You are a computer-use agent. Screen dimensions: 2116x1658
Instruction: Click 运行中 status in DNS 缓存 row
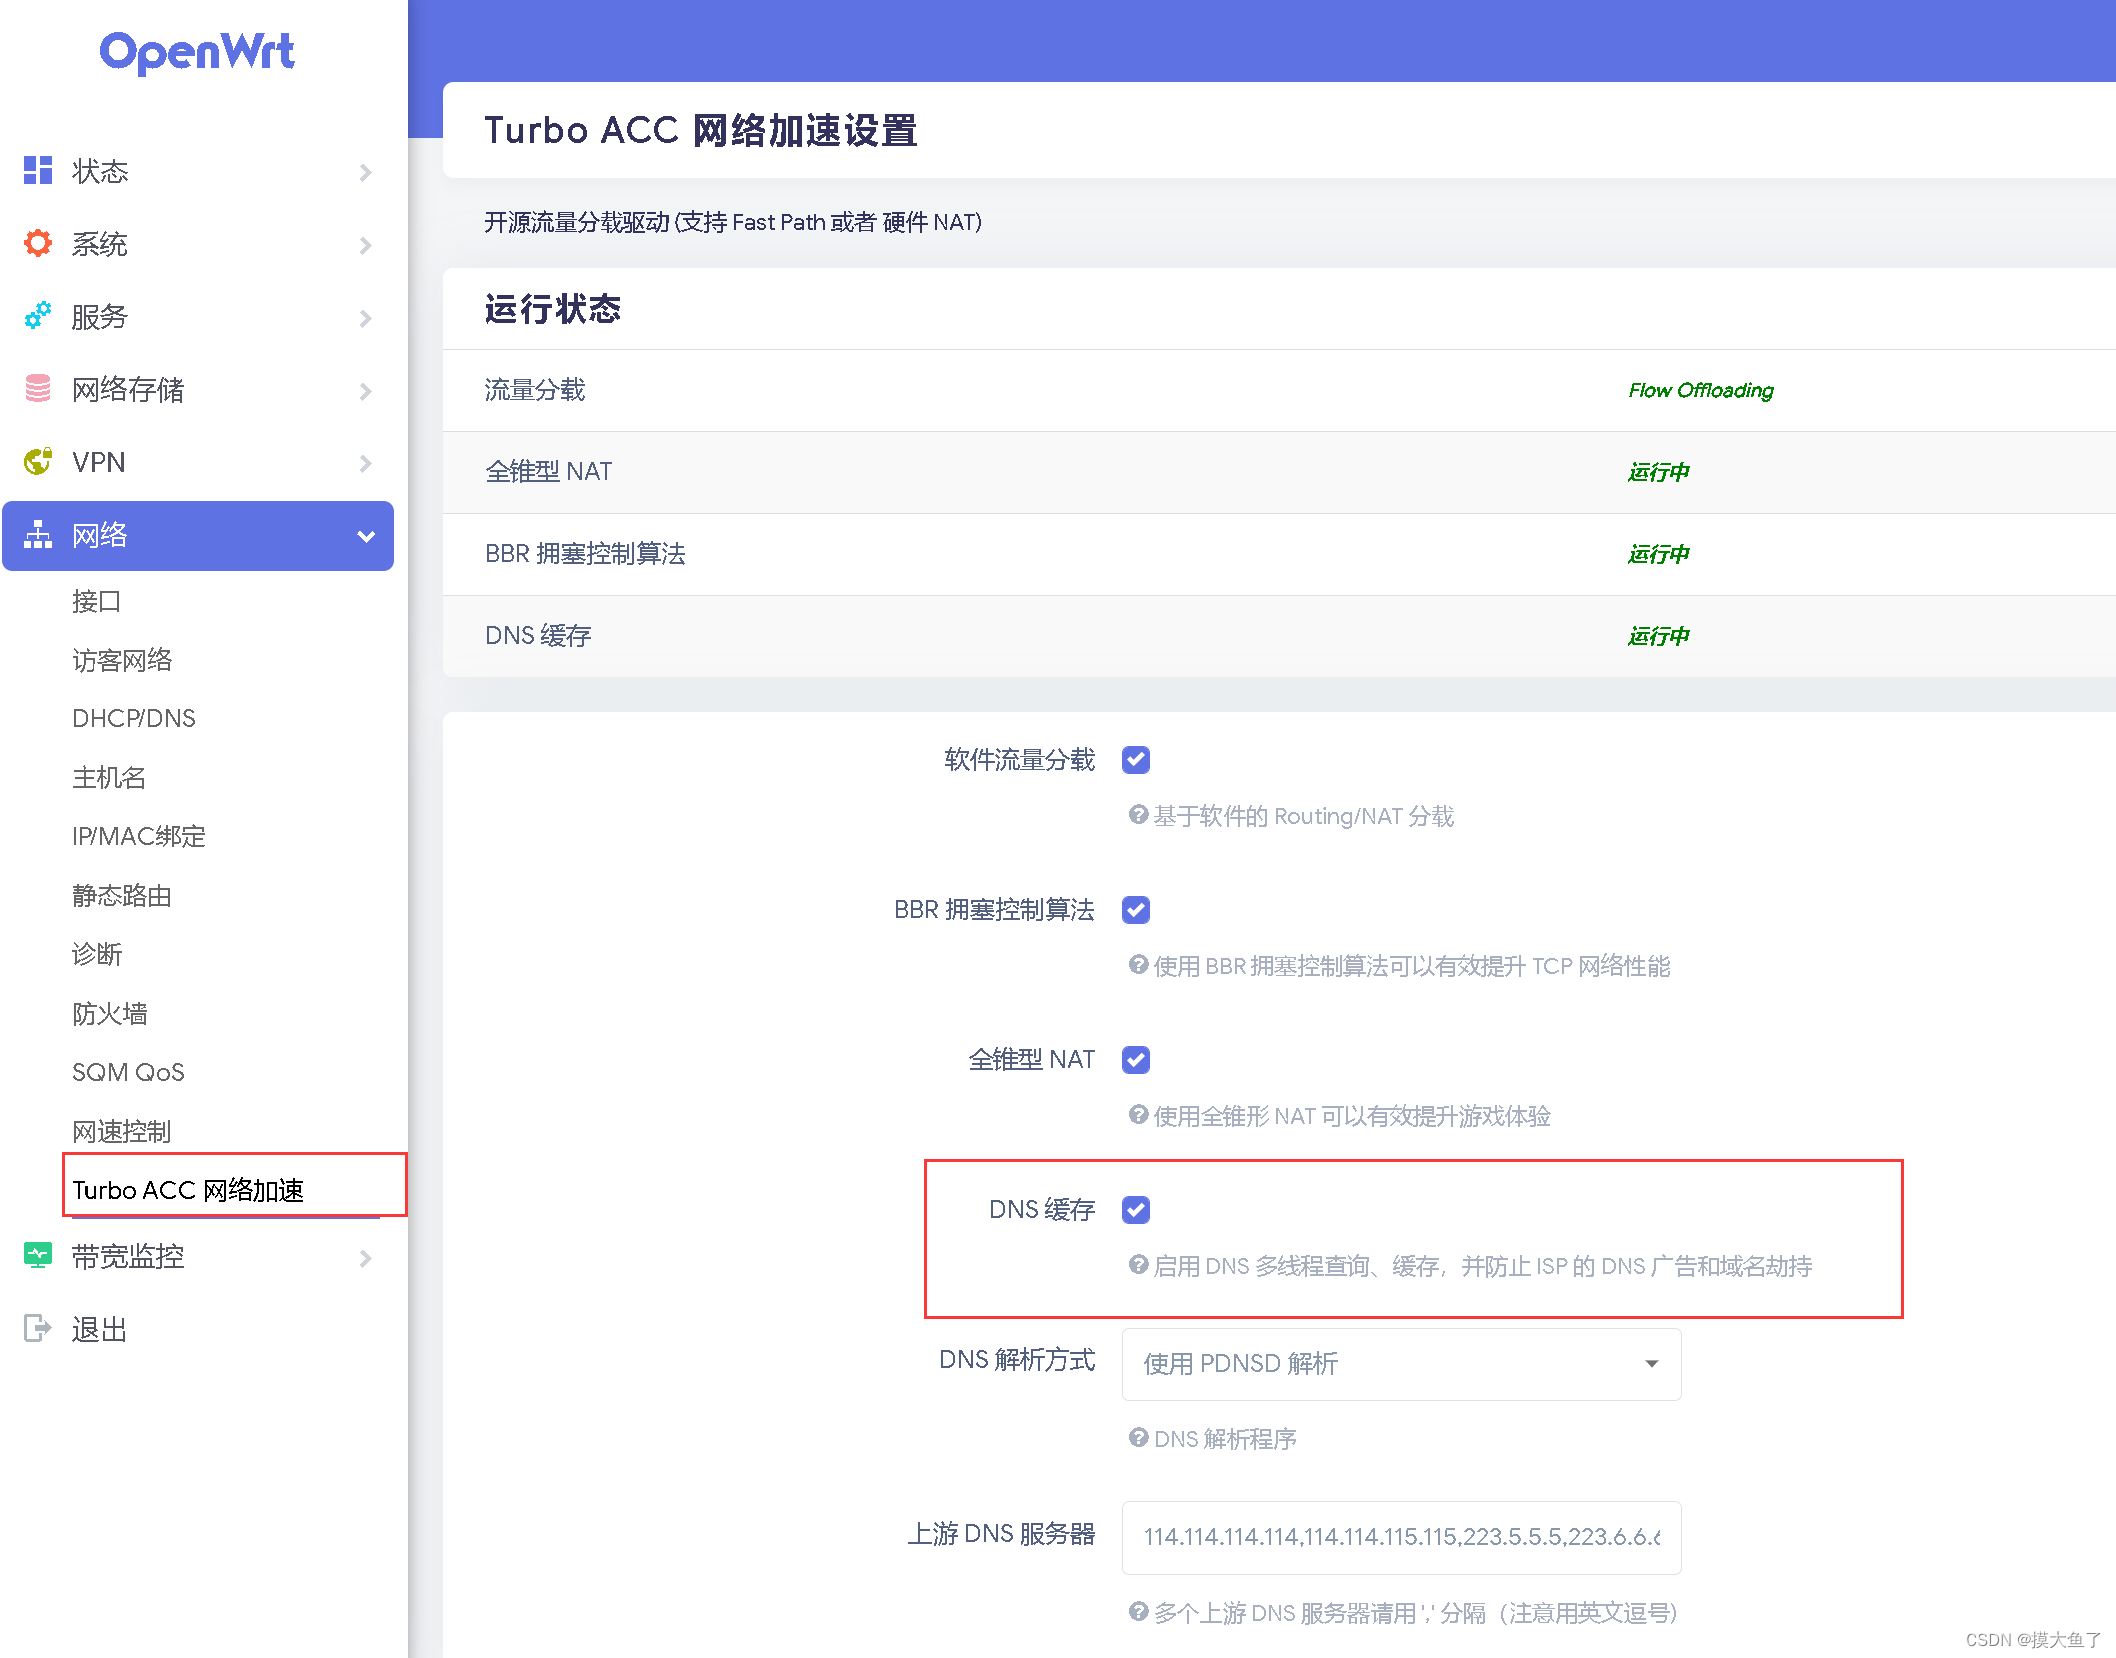point(1659,636)
